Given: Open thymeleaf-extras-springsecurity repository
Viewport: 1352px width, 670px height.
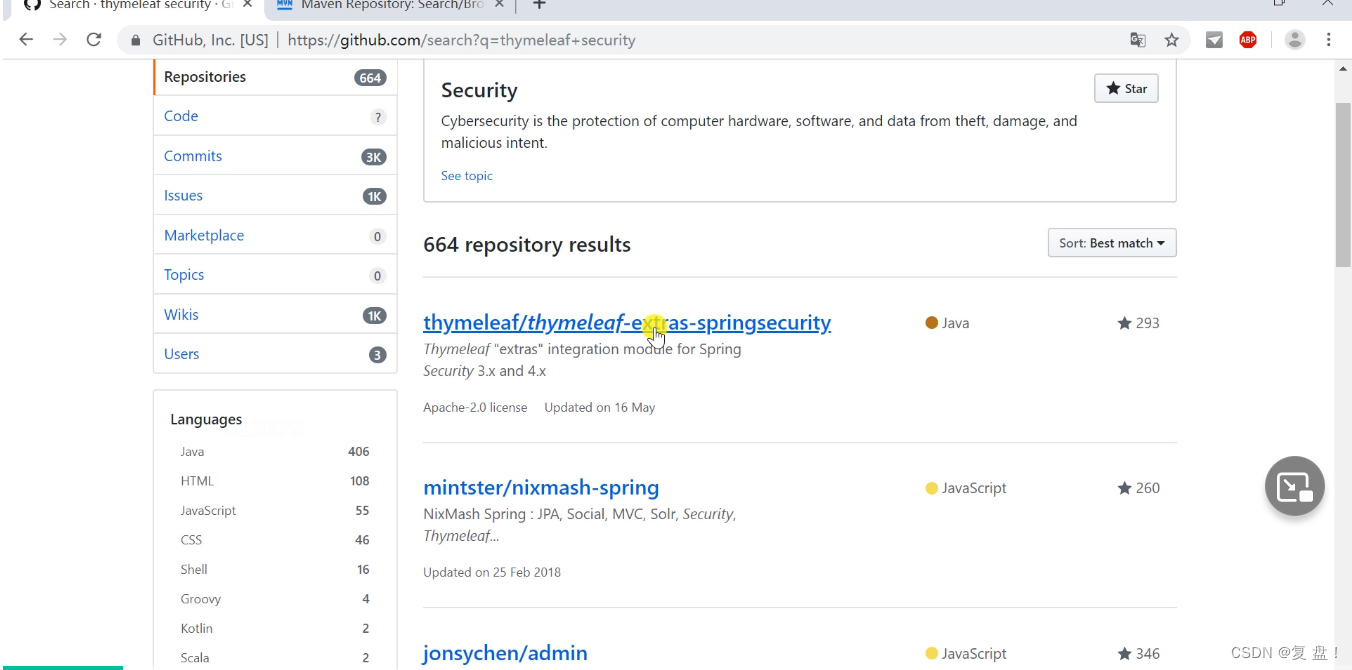Looking at the screenshot, I should (627, 323).
